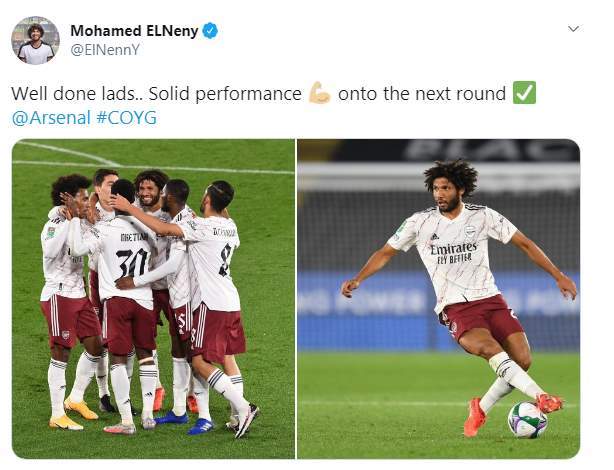
Task: Expand the tweet options chevron
Action: coord(573,29)
